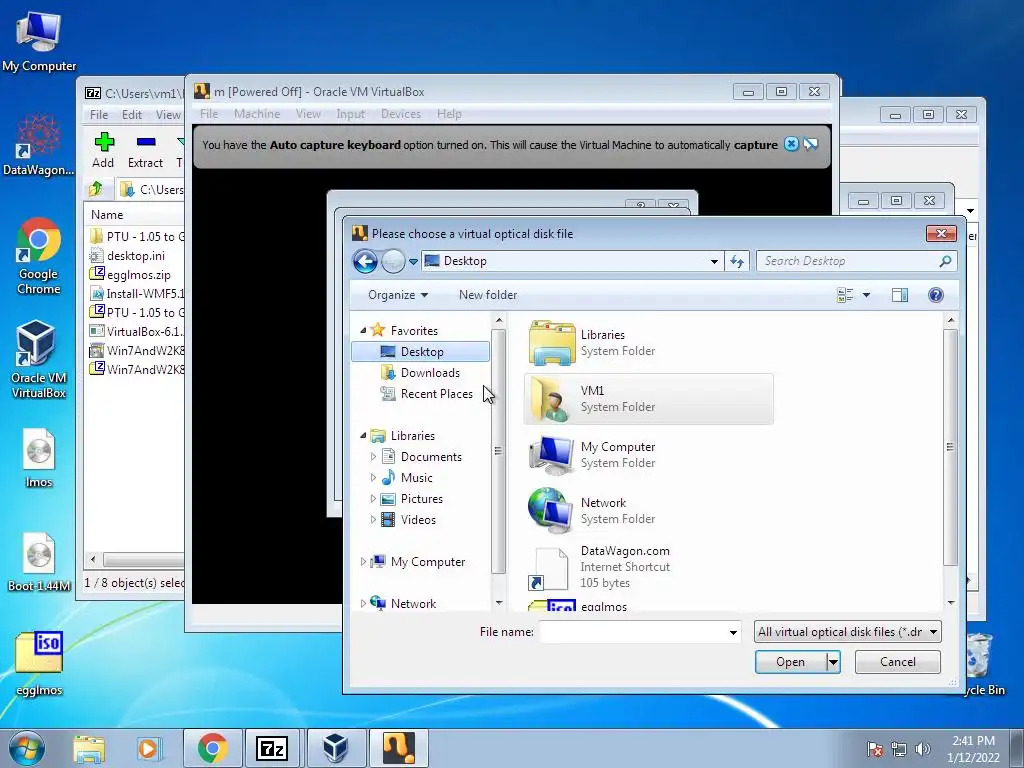
Task: Select Videos library in navigation pane
Action: click(418, 520)
